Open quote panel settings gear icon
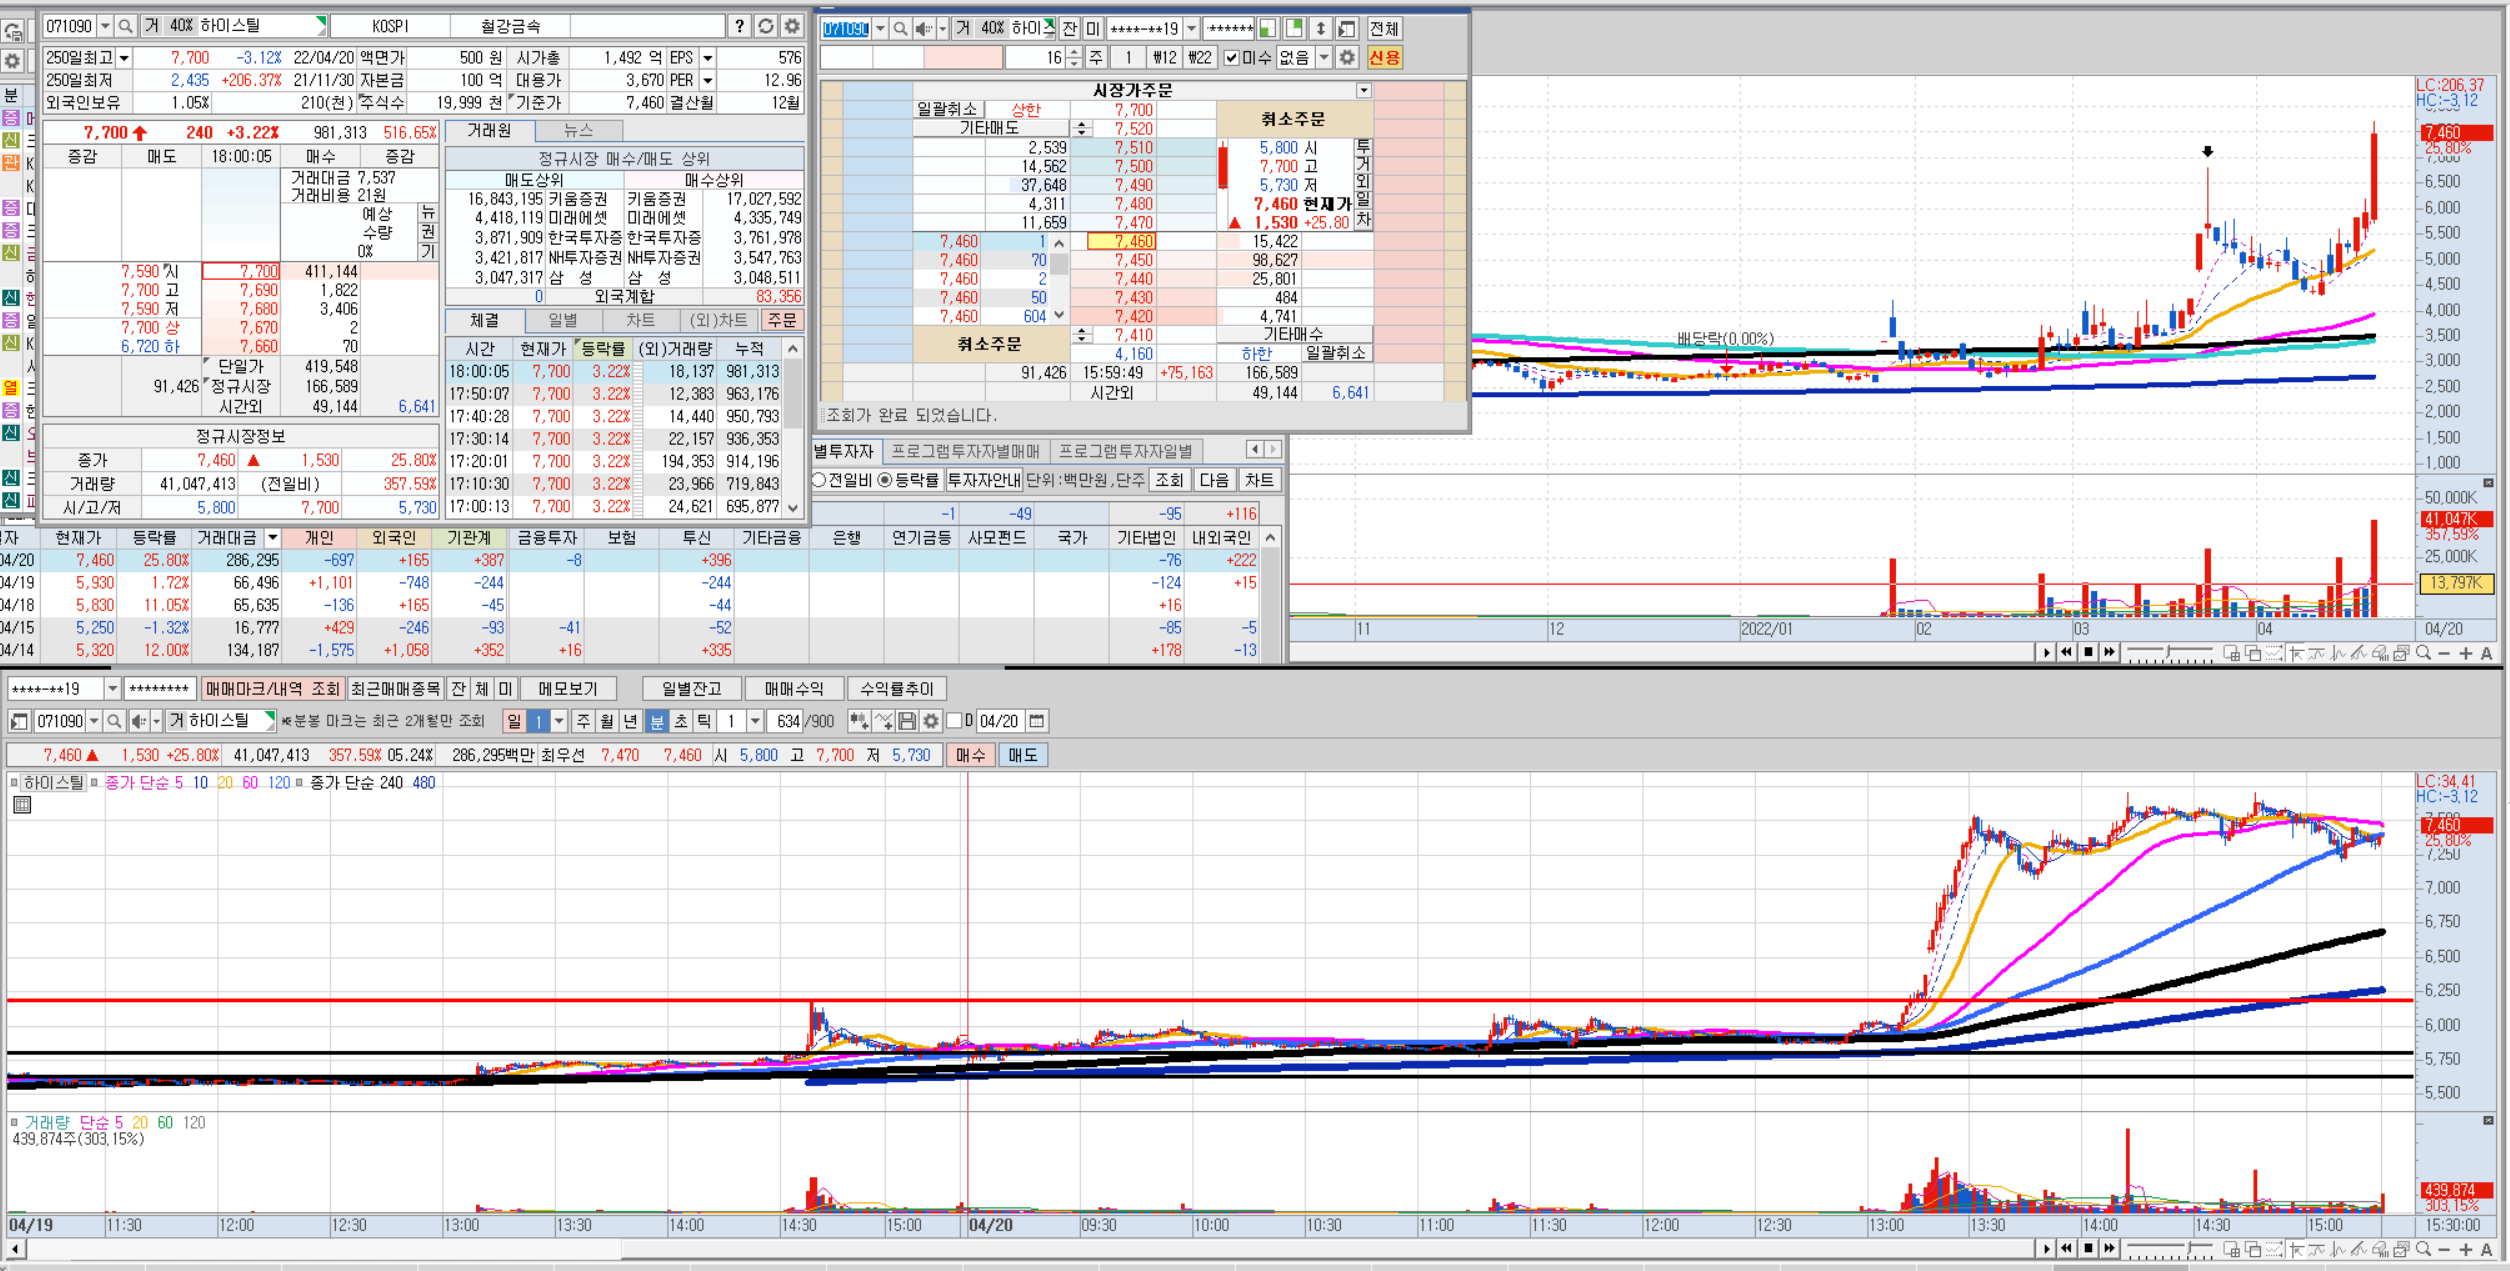This screenshot has width=2510, height=1271. click(792, 26)
